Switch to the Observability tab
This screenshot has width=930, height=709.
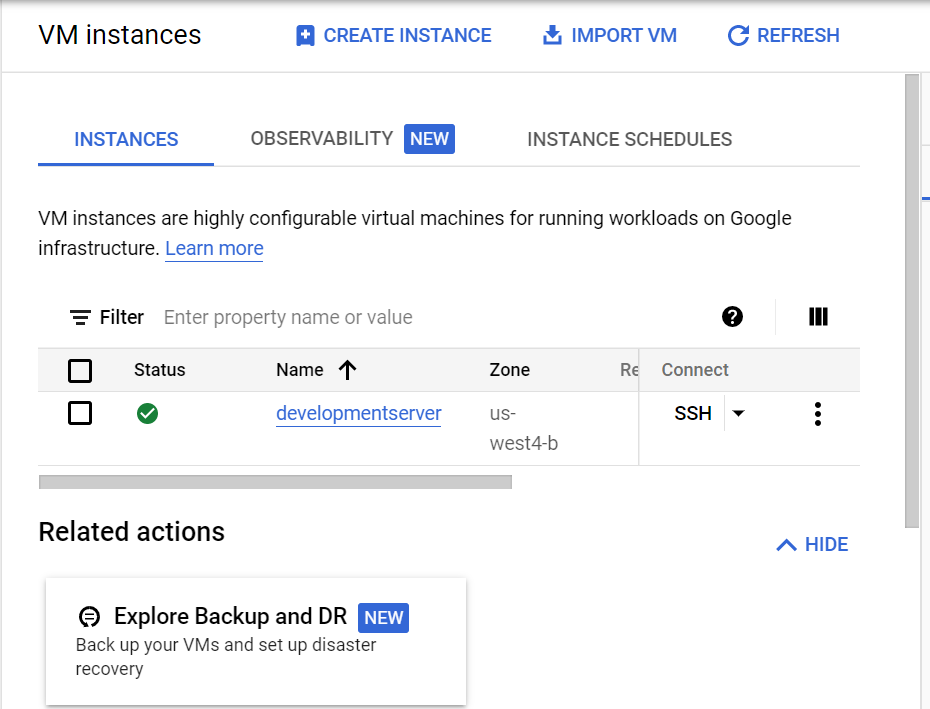click(352, 139)
